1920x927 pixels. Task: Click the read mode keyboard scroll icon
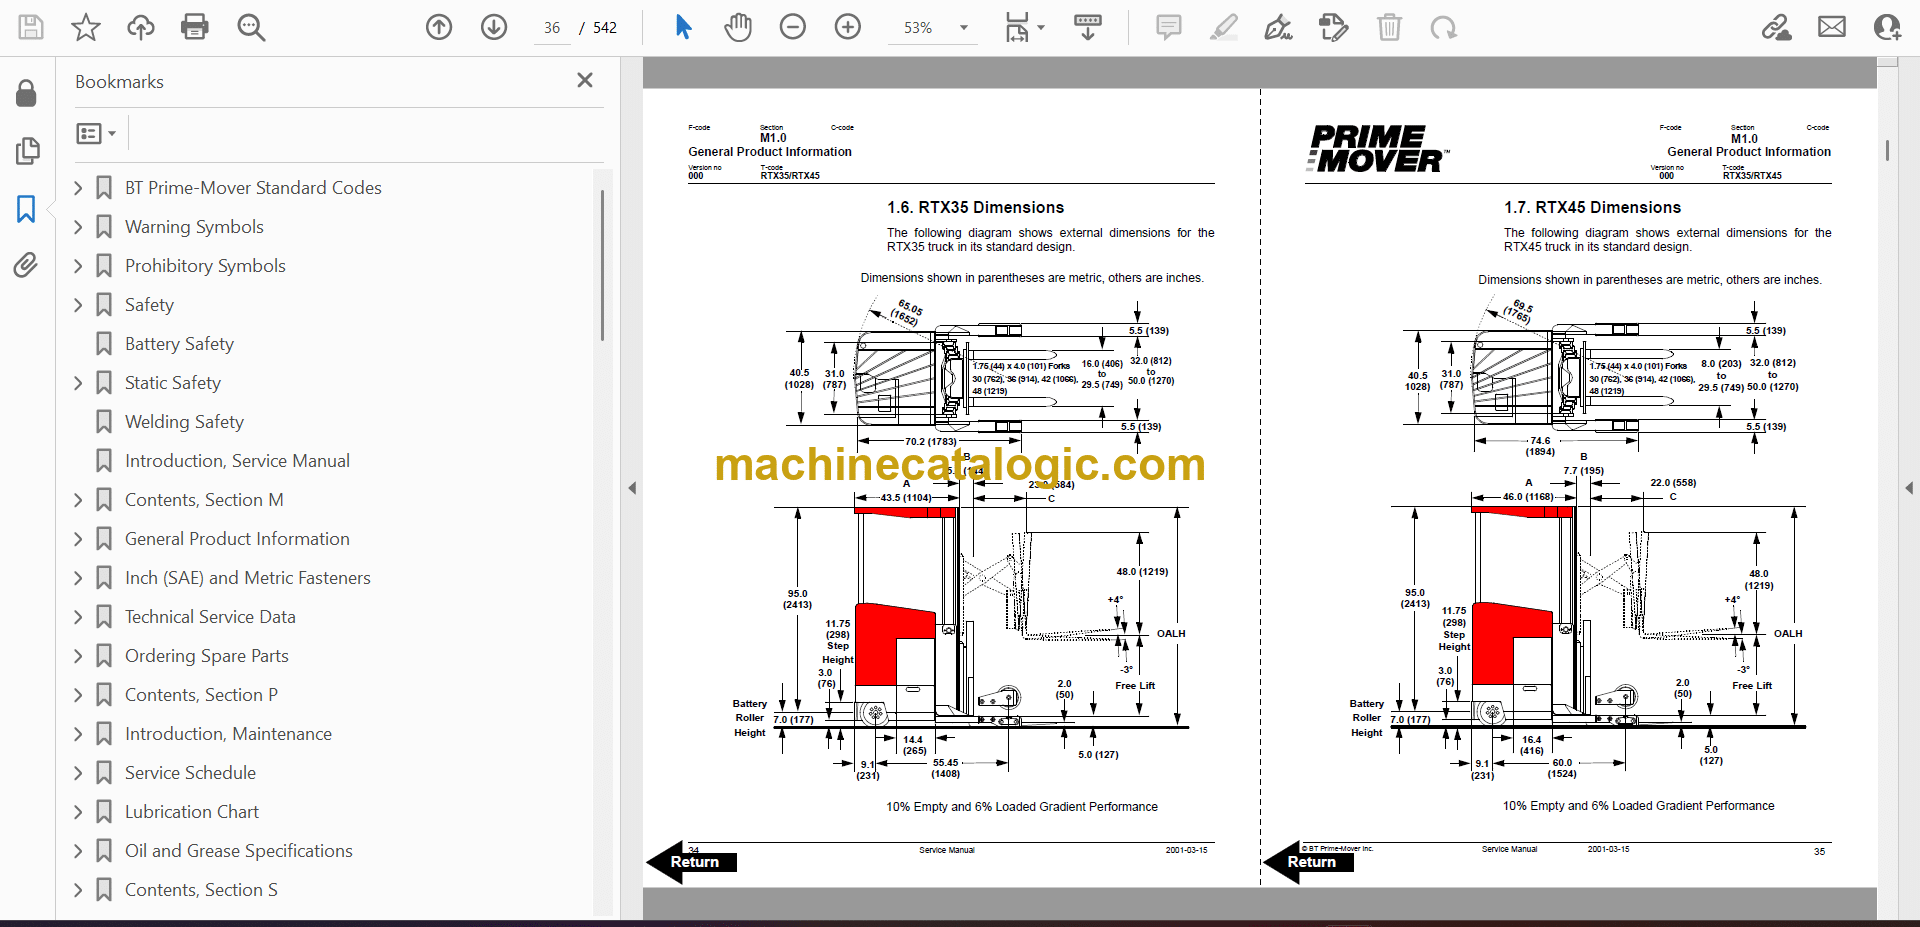pos(1088,27)
